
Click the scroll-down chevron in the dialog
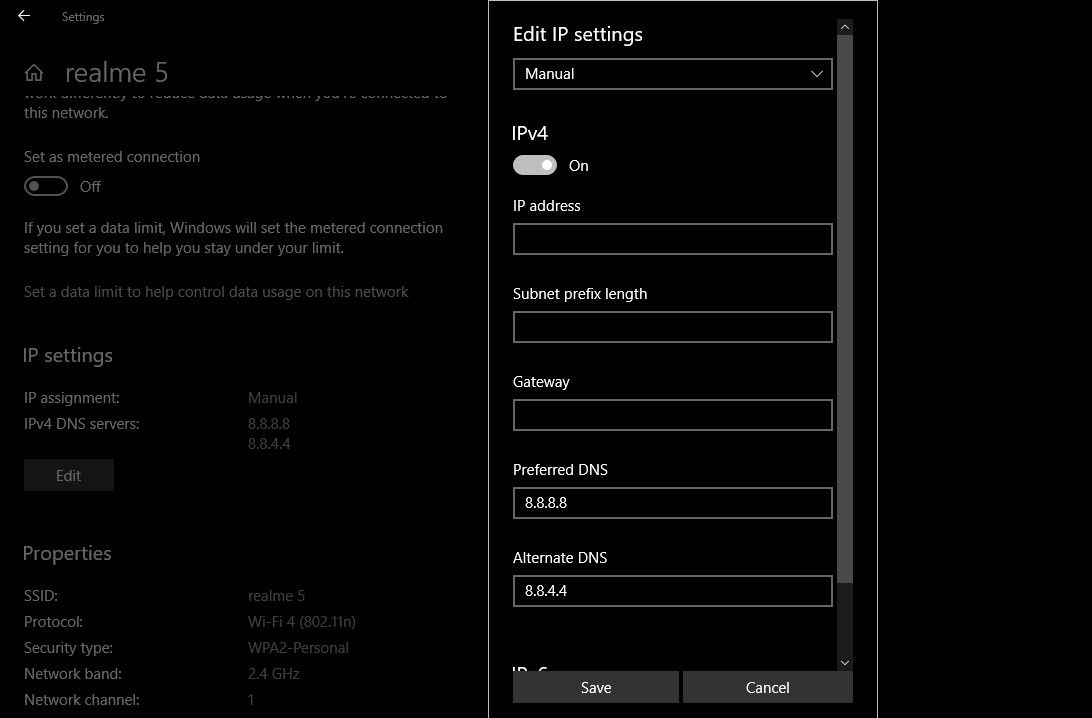tap(844, 662)
